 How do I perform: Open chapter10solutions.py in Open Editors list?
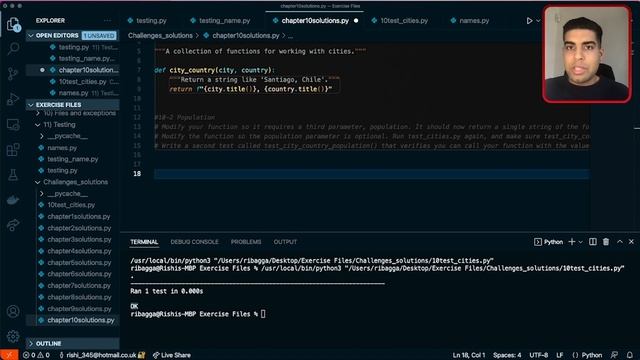pyautogui.click(x=73, y=70)
